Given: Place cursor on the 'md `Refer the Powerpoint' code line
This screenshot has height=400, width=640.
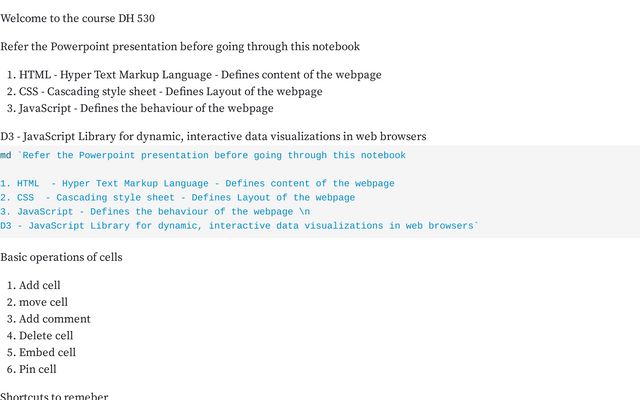Looking at the screenshot, I should coord(203,155).
